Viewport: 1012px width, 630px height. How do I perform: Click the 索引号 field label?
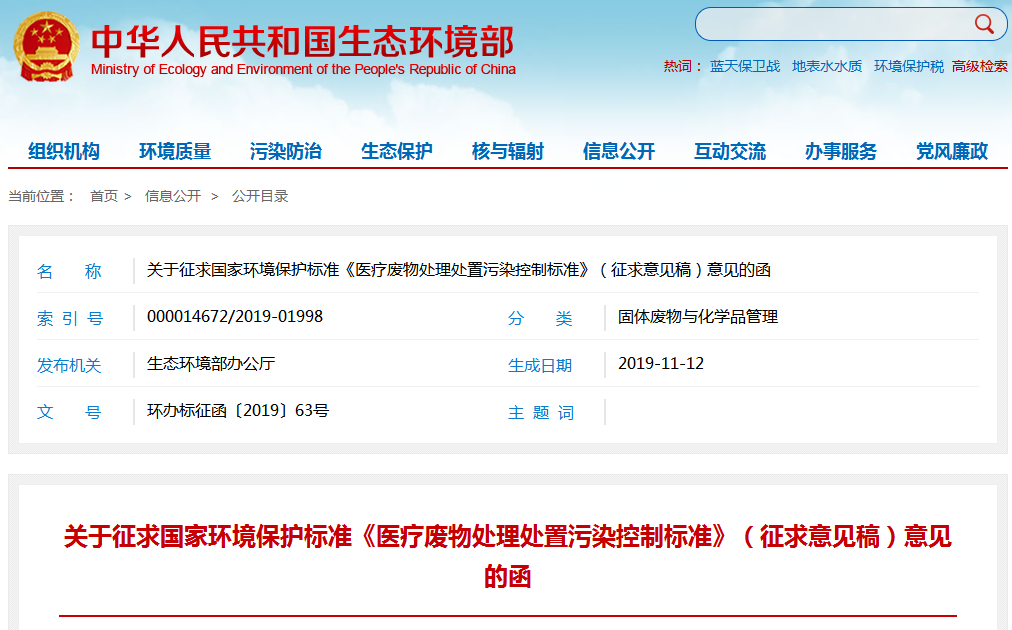pos(70,318)
